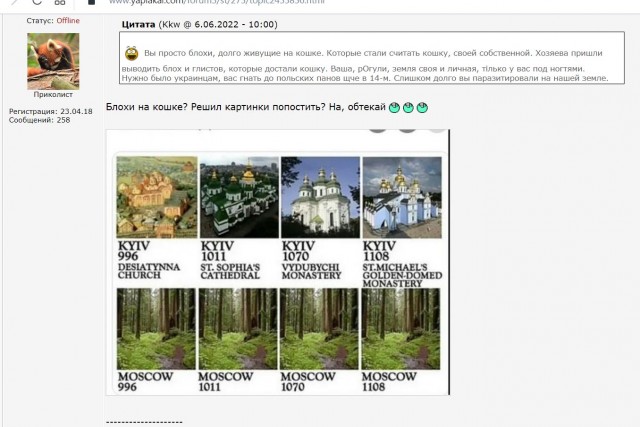Click the MOSCOW 1011 caption
This screenshot has width=640, height=427.
pos(226,382)
